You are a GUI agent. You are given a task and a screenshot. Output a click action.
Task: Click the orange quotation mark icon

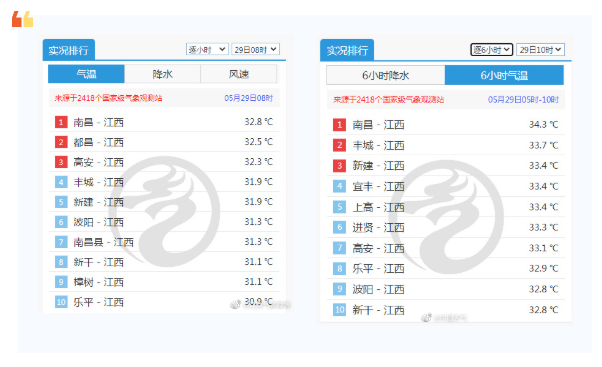pyautogui.click(x=22, y=19)
